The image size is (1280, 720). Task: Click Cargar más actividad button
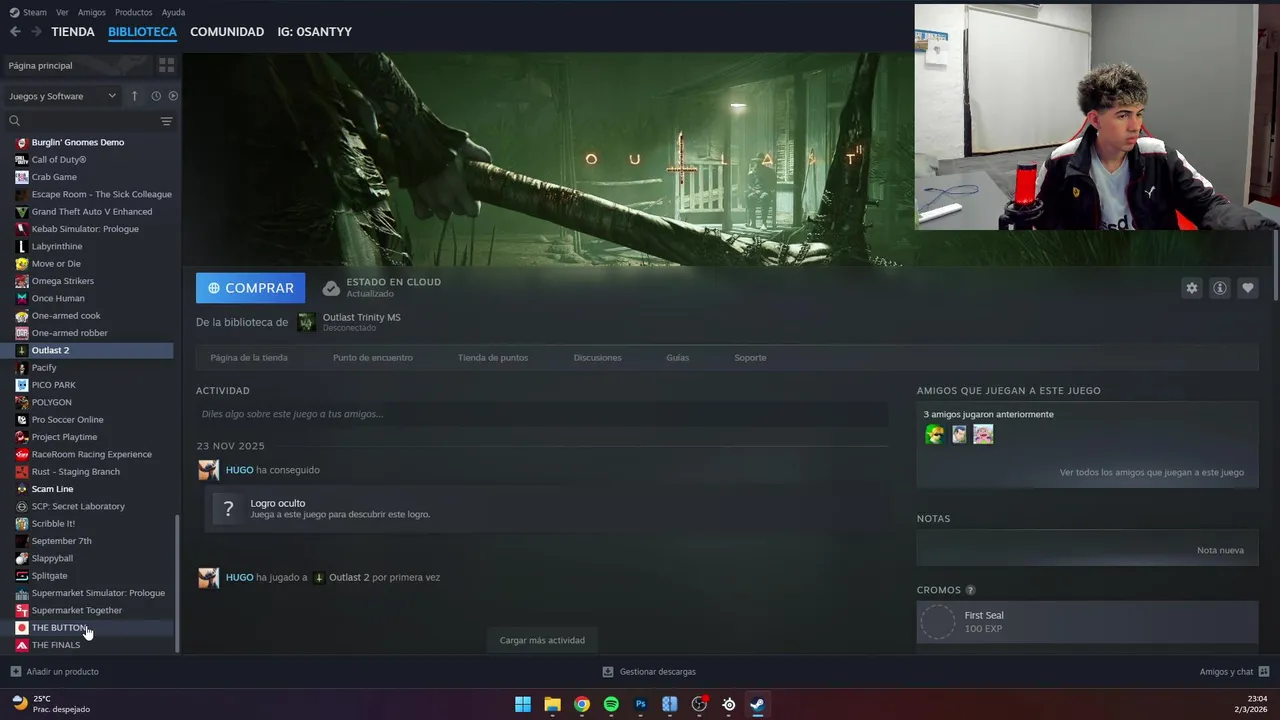542,640
